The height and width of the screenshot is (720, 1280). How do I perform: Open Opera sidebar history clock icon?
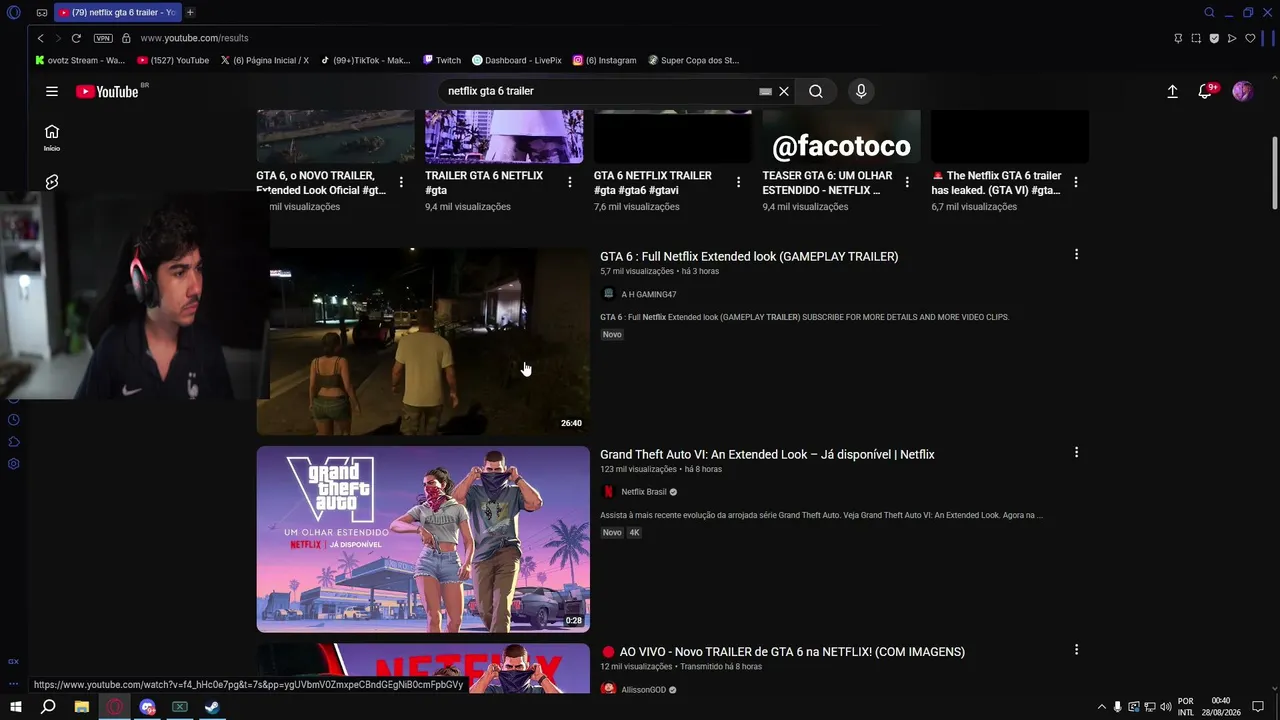pos(14,420)
